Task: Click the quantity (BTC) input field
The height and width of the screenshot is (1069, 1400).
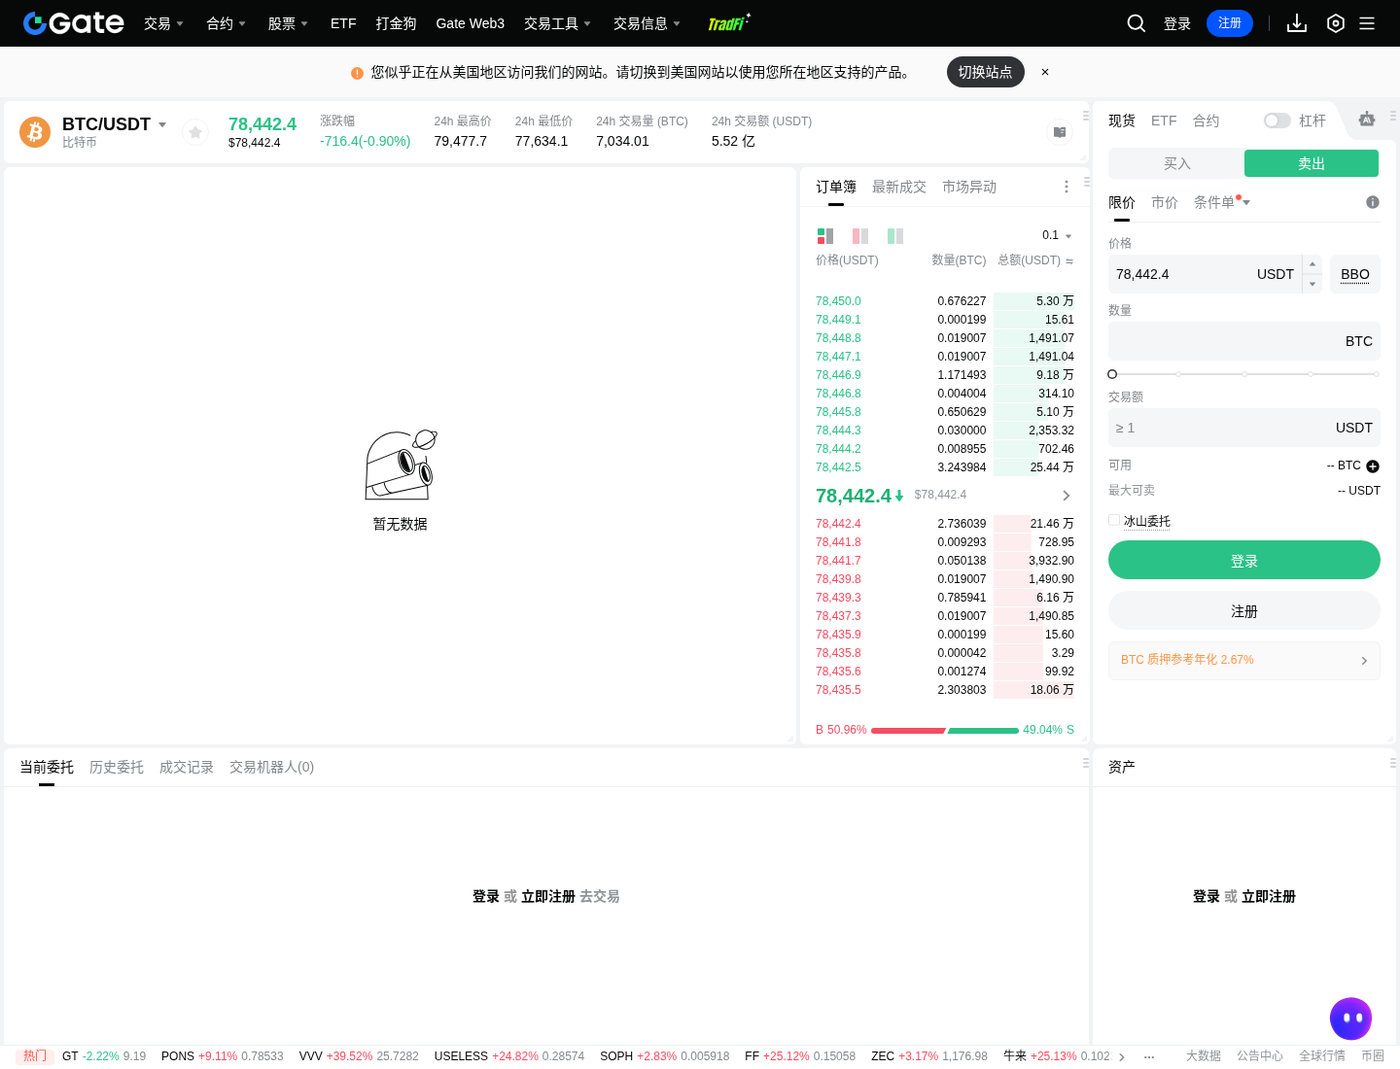Action: click(1244, 341)
